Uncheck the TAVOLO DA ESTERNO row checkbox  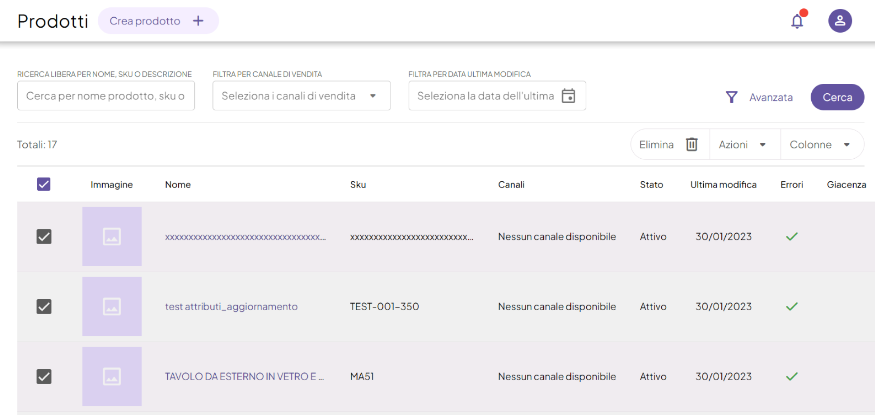click(44, 377)
